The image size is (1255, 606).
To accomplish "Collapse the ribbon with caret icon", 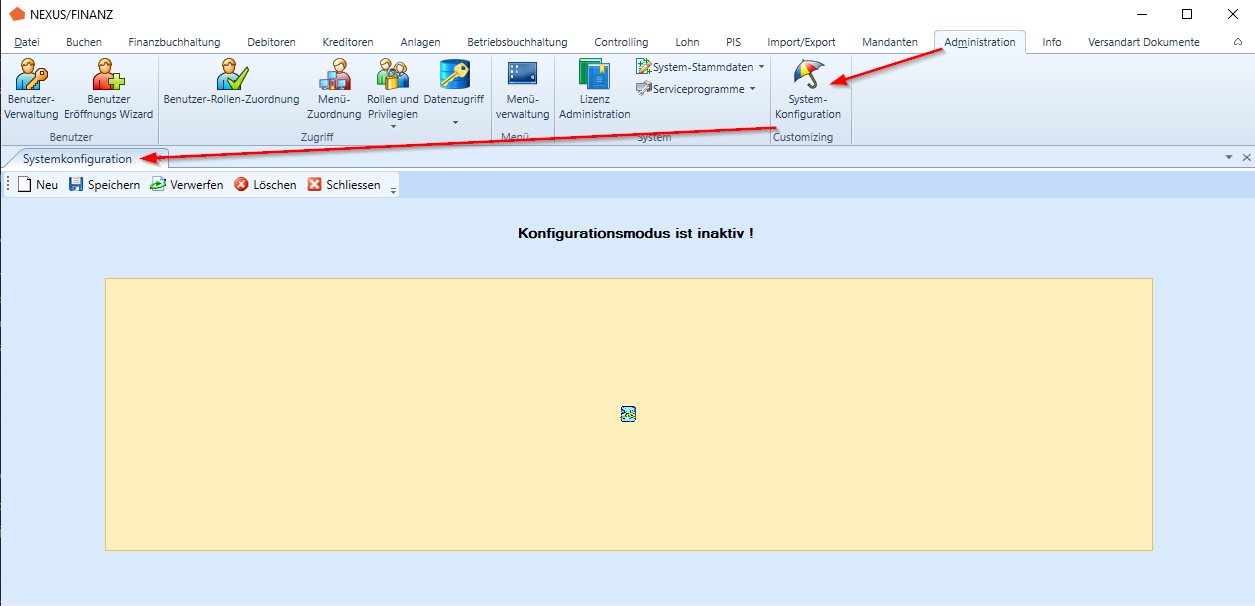I will 1238,42.
